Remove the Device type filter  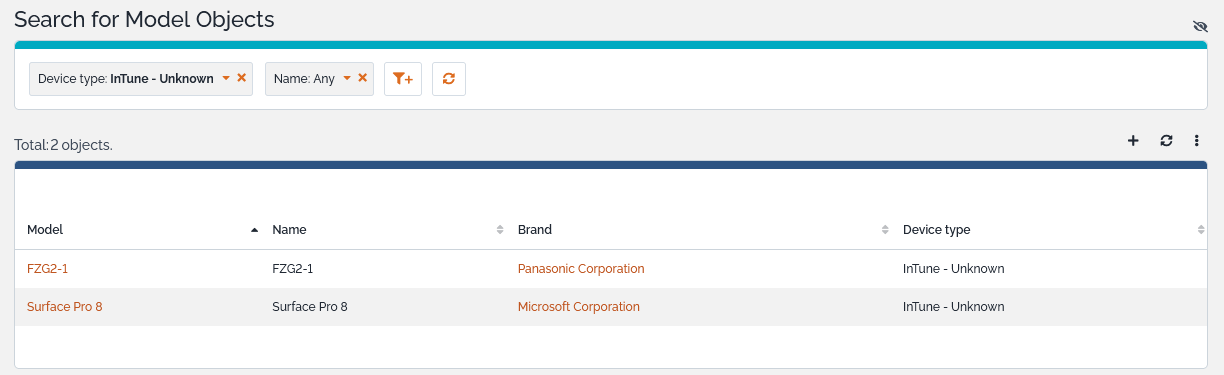tap(241, 78)
